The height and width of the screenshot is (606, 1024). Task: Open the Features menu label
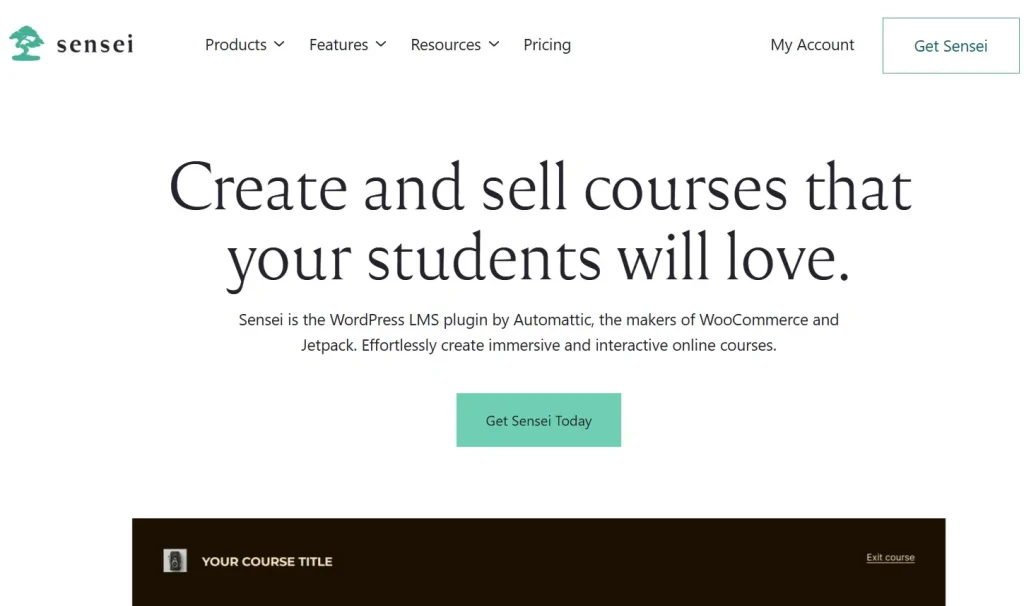click(x=338, y=45)
